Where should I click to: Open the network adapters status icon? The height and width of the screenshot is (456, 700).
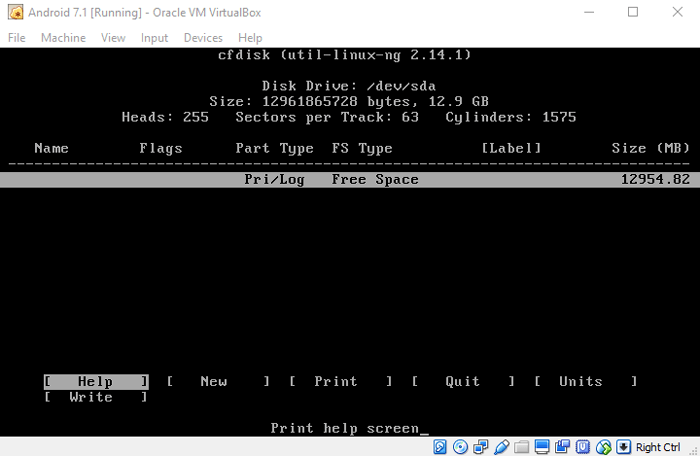click(x=480, y=447)
